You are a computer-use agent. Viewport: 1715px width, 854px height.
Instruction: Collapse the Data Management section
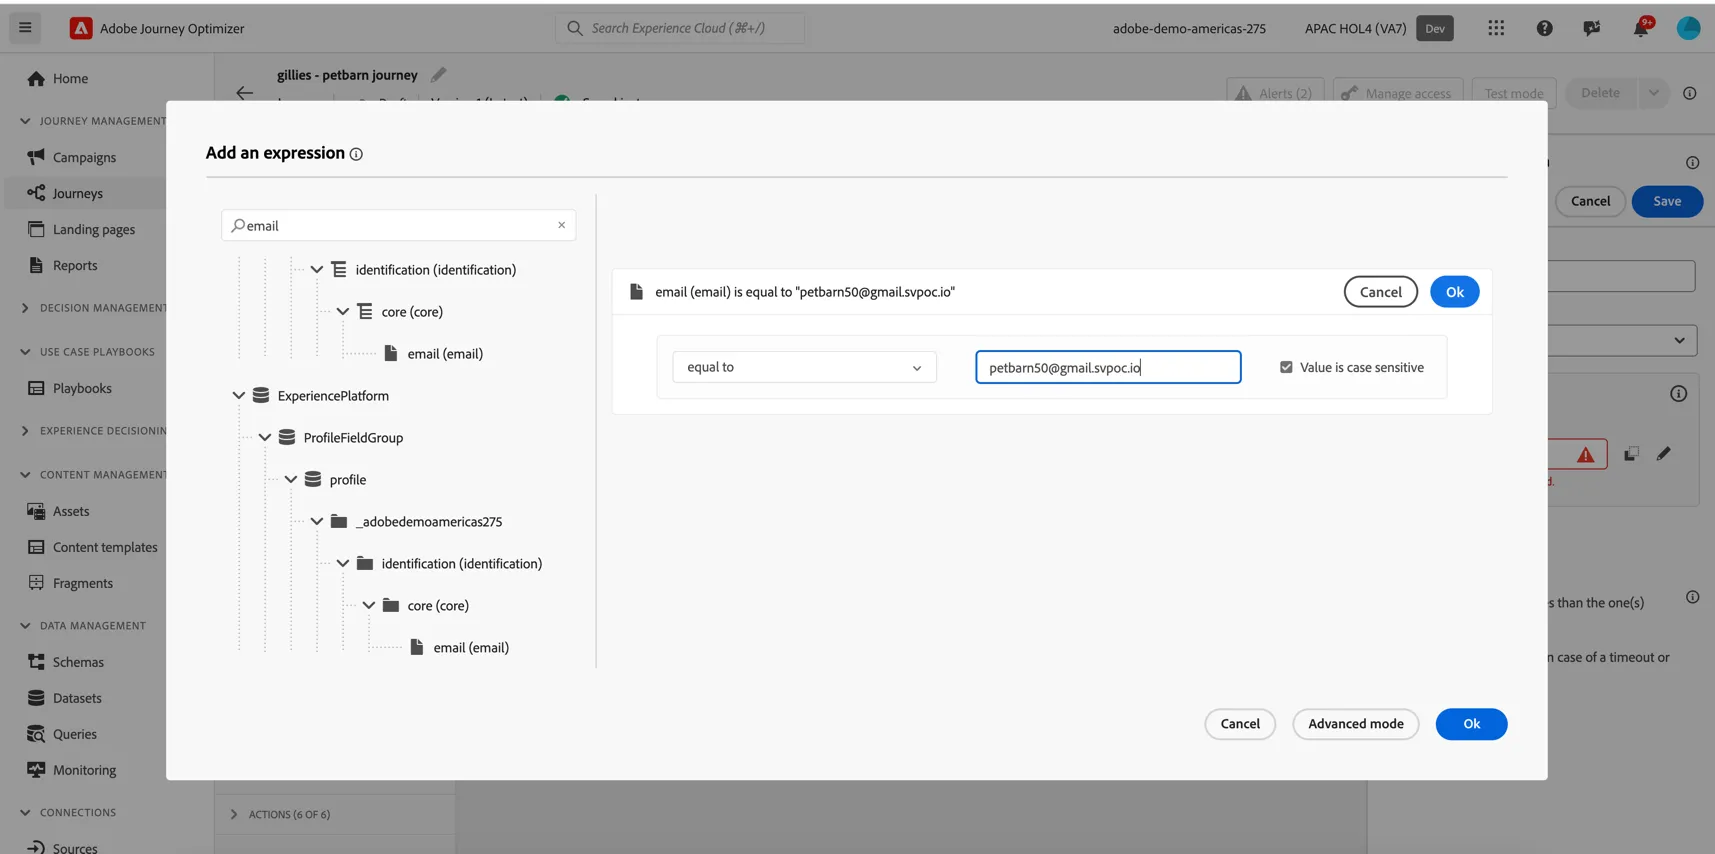pos(25,626)
